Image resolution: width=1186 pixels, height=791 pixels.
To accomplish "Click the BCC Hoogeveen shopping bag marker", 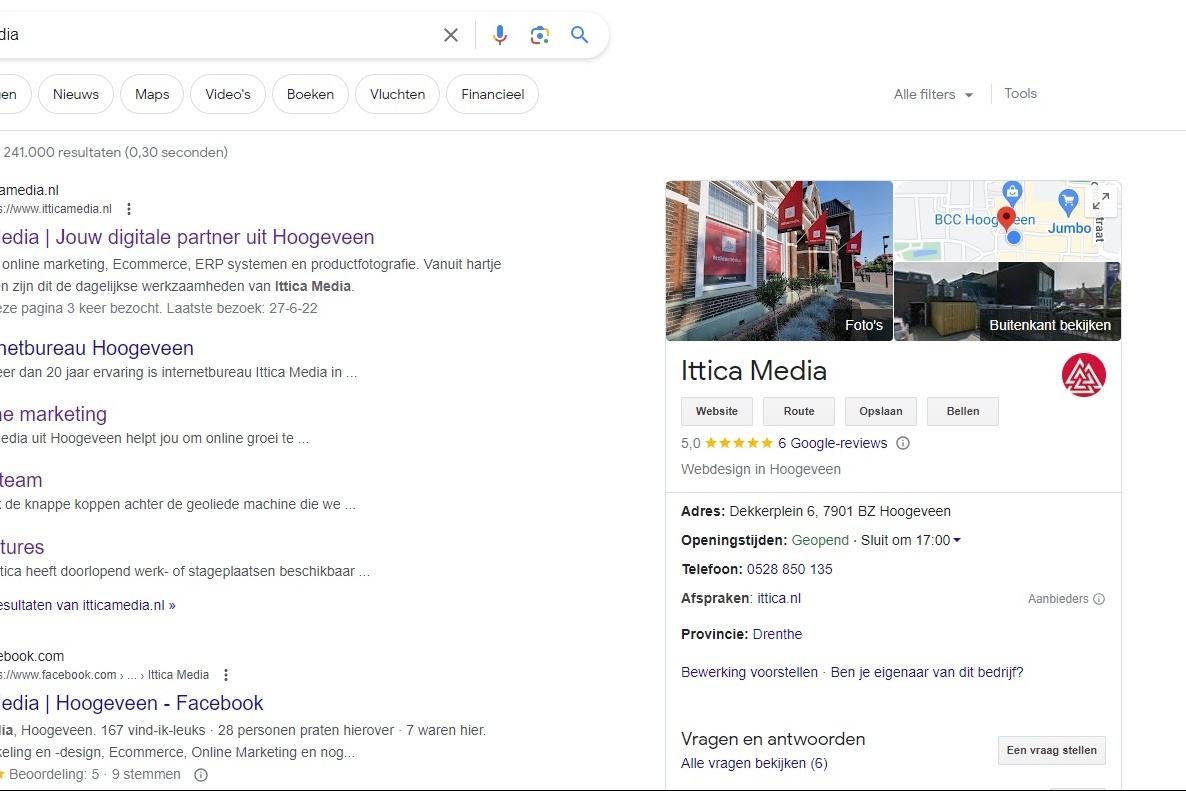I will click(1012, 192).
